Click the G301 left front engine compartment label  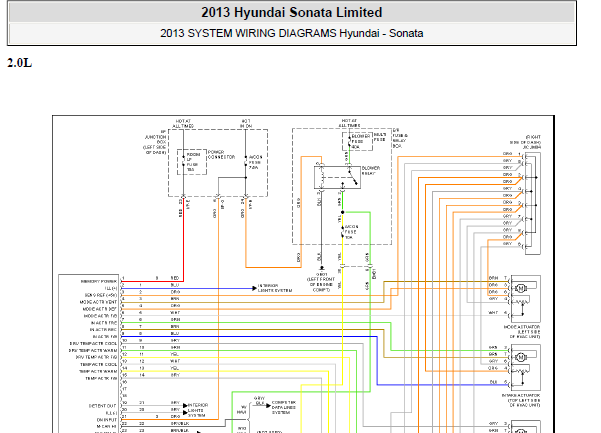point(321,282)
